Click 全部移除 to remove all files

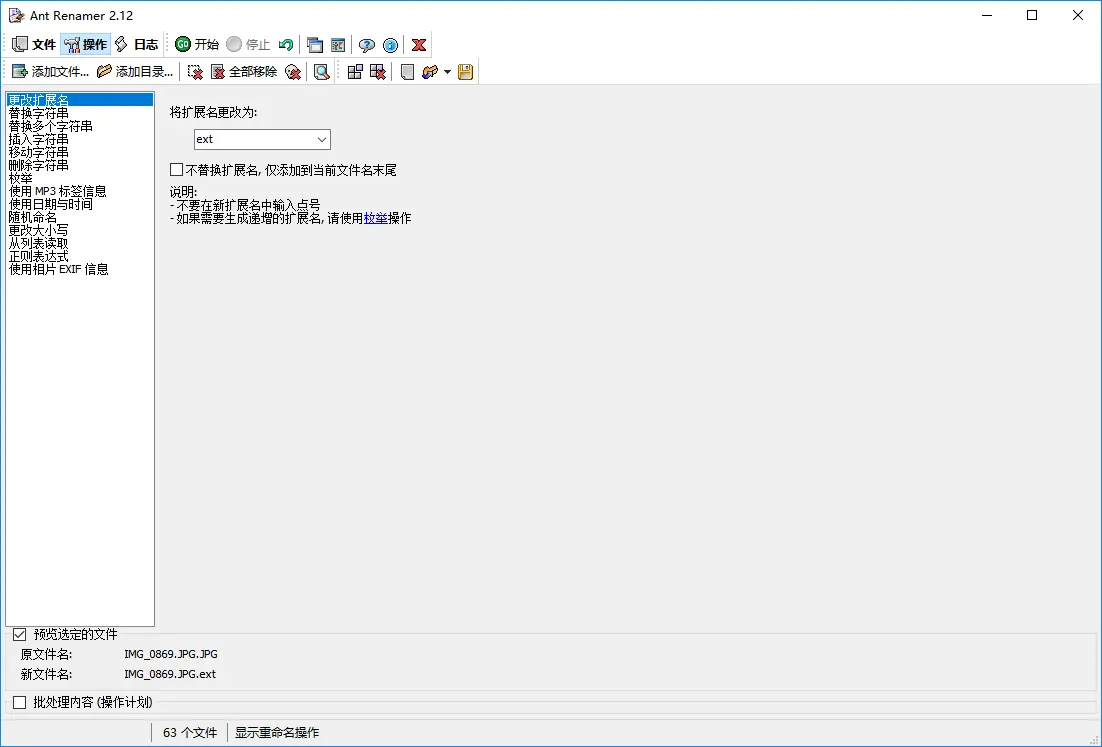point(245,71)
